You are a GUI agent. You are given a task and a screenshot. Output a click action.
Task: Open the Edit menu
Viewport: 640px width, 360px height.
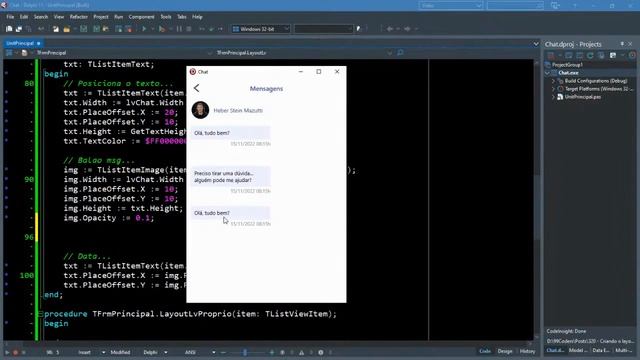pos(24,17)
